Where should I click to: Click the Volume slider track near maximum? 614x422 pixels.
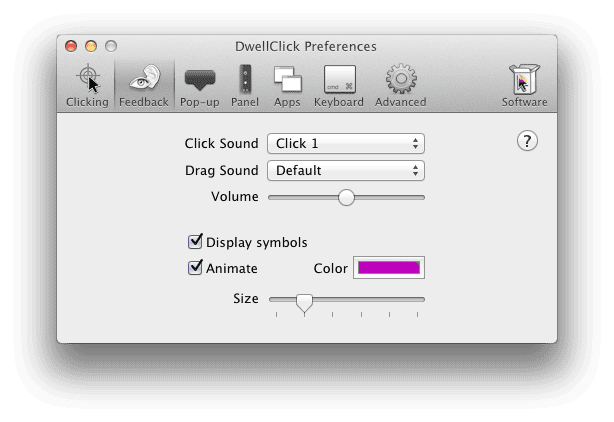[x=419, y=197]
